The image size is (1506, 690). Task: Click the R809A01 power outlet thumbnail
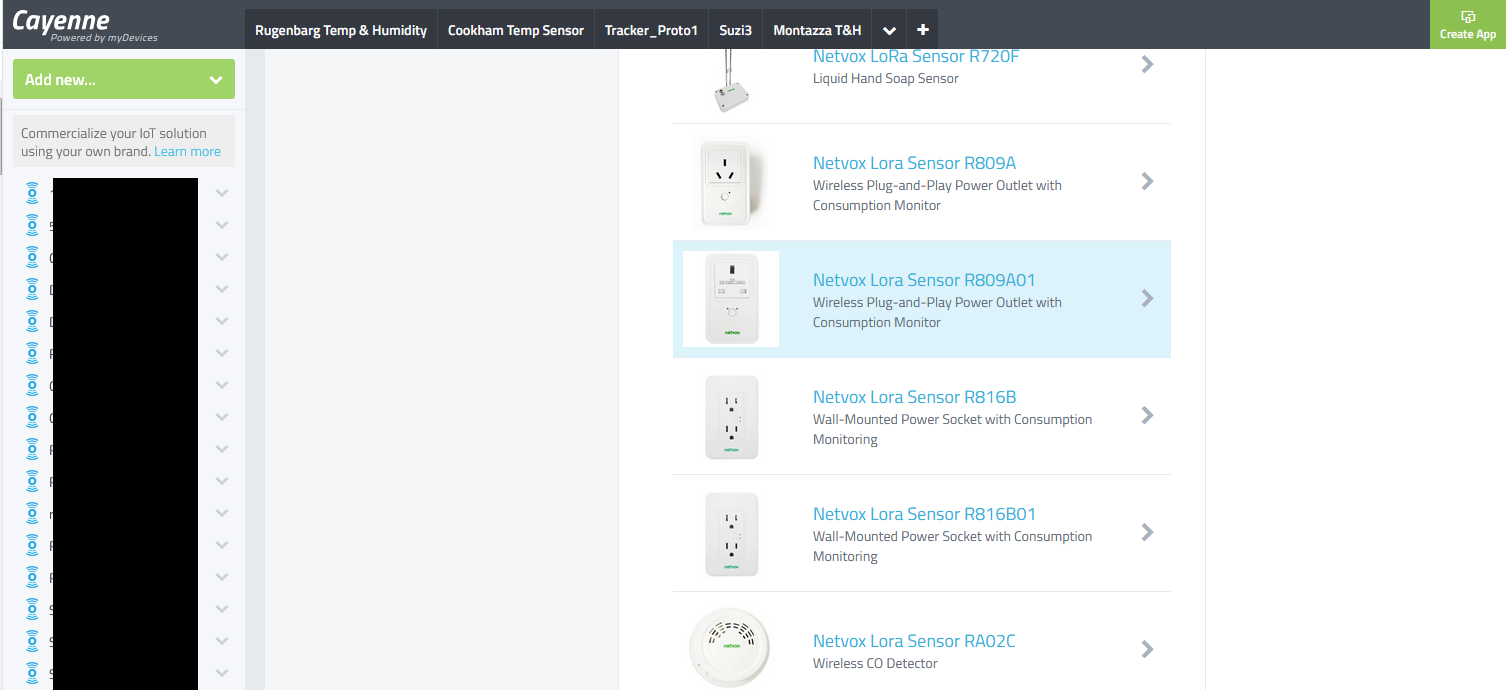pos(731,298)
